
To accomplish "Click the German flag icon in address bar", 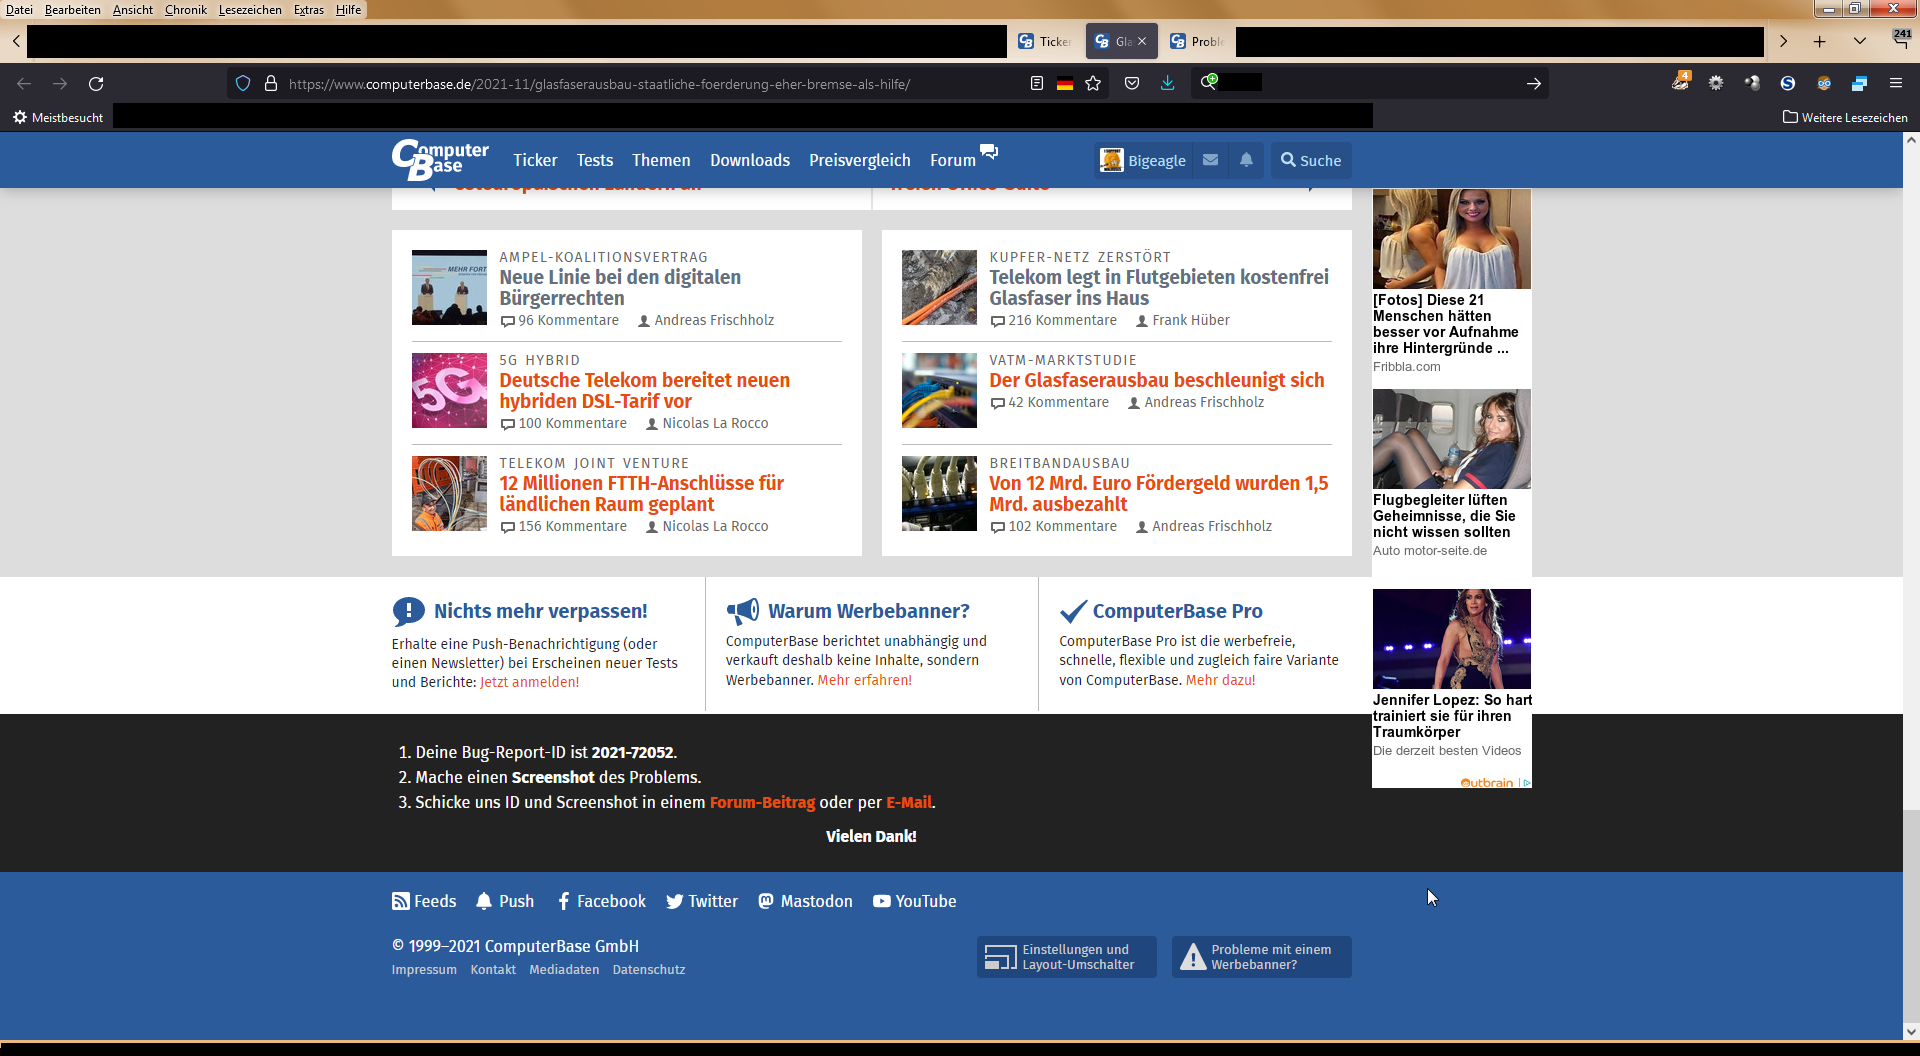I will [x=1065, y=84].
